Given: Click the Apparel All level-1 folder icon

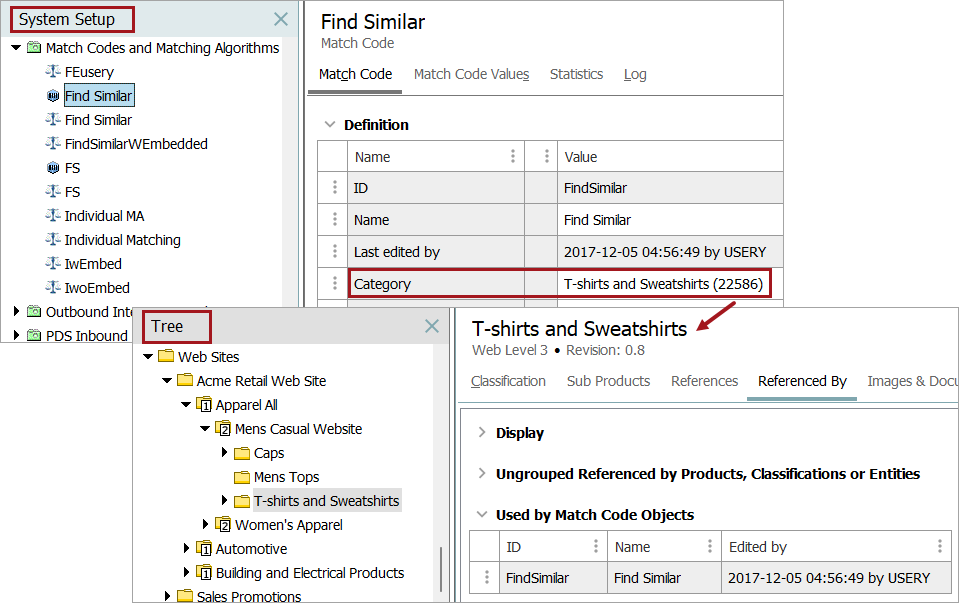Looking at the screenshot, I should (x=204, y=405).
